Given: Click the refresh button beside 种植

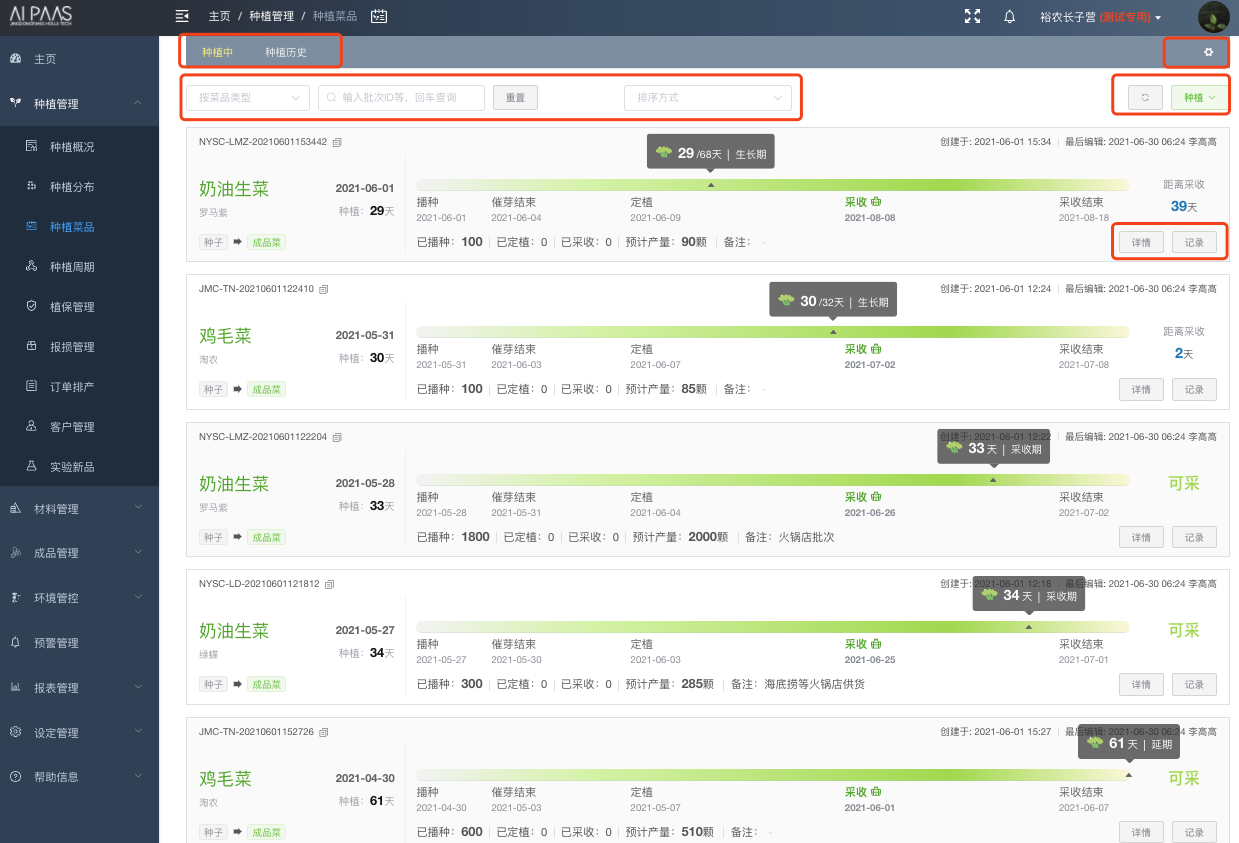Looking at the screenshot, I should [1145, 97].
